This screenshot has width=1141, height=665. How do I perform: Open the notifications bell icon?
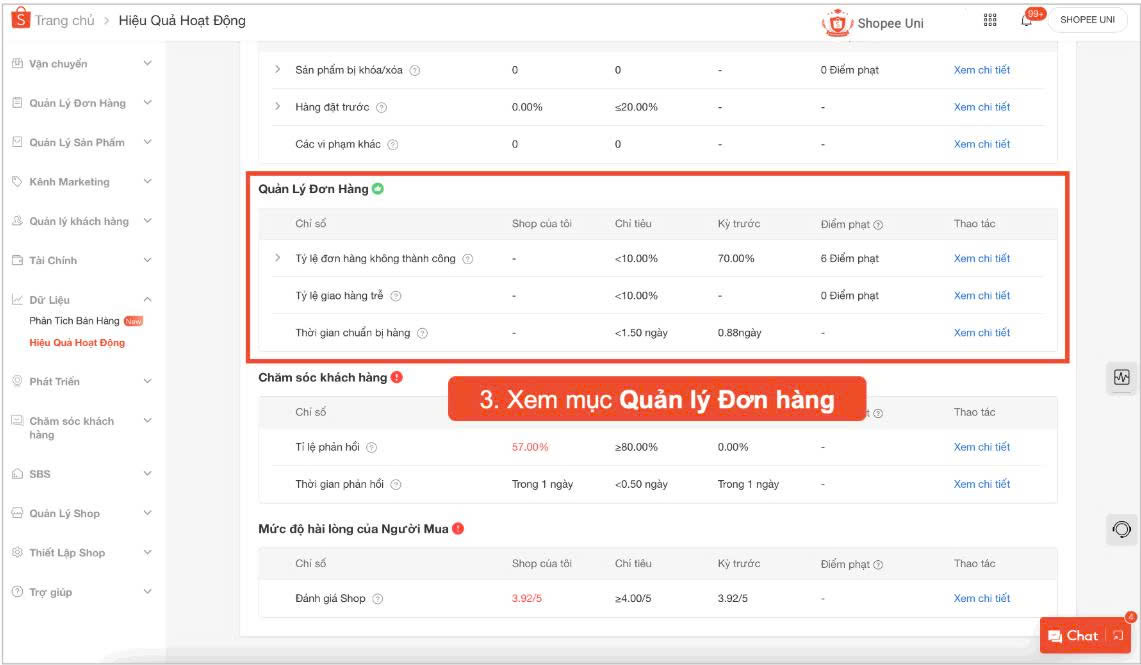(1027, 20)
